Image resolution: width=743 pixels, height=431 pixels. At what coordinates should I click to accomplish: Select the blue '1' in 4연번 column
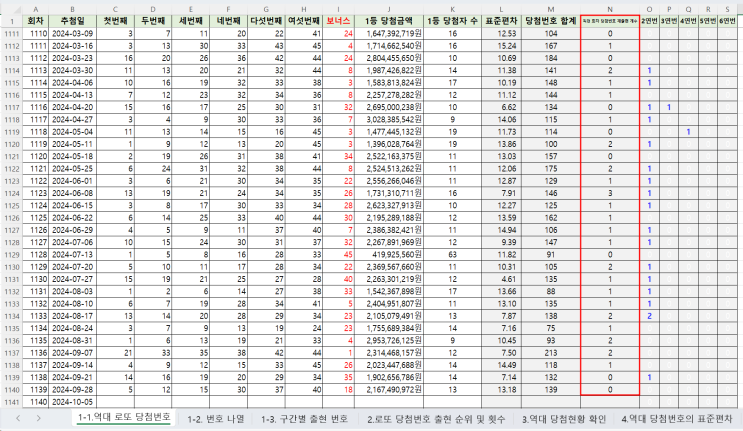[x=688, y=132]
